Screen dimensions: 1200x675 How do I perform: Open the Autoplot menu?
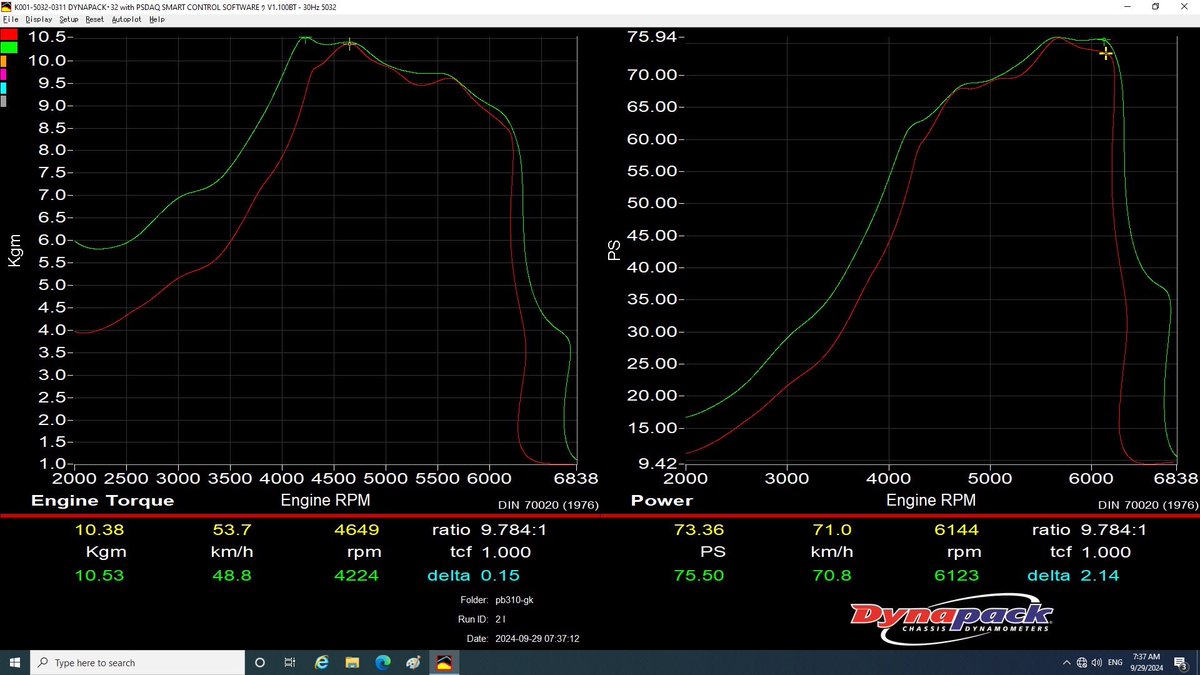click(126, 19)
